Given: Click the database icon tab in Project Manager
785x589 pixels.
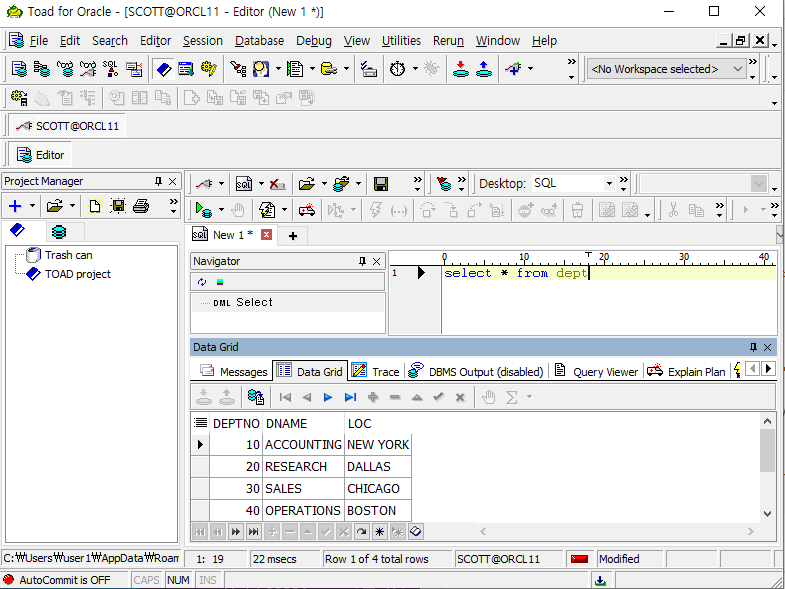Looking at the screenshot, I should pos(59,232).
